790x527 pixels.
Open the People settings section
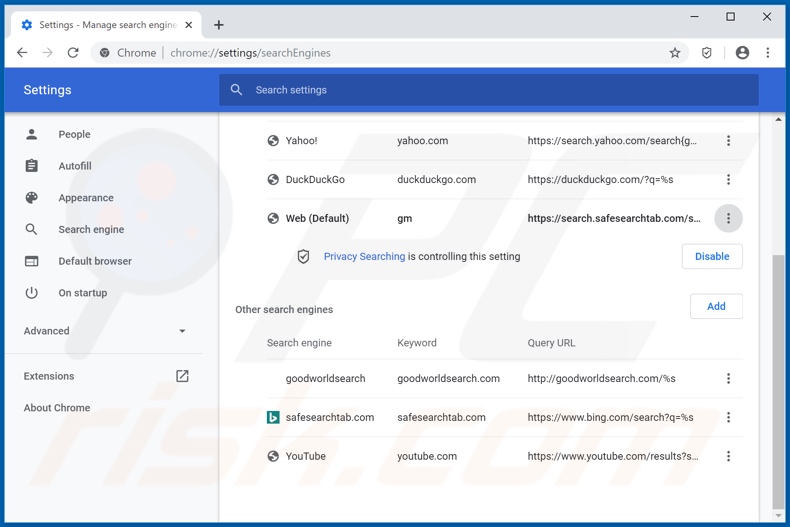click(74, 135)
